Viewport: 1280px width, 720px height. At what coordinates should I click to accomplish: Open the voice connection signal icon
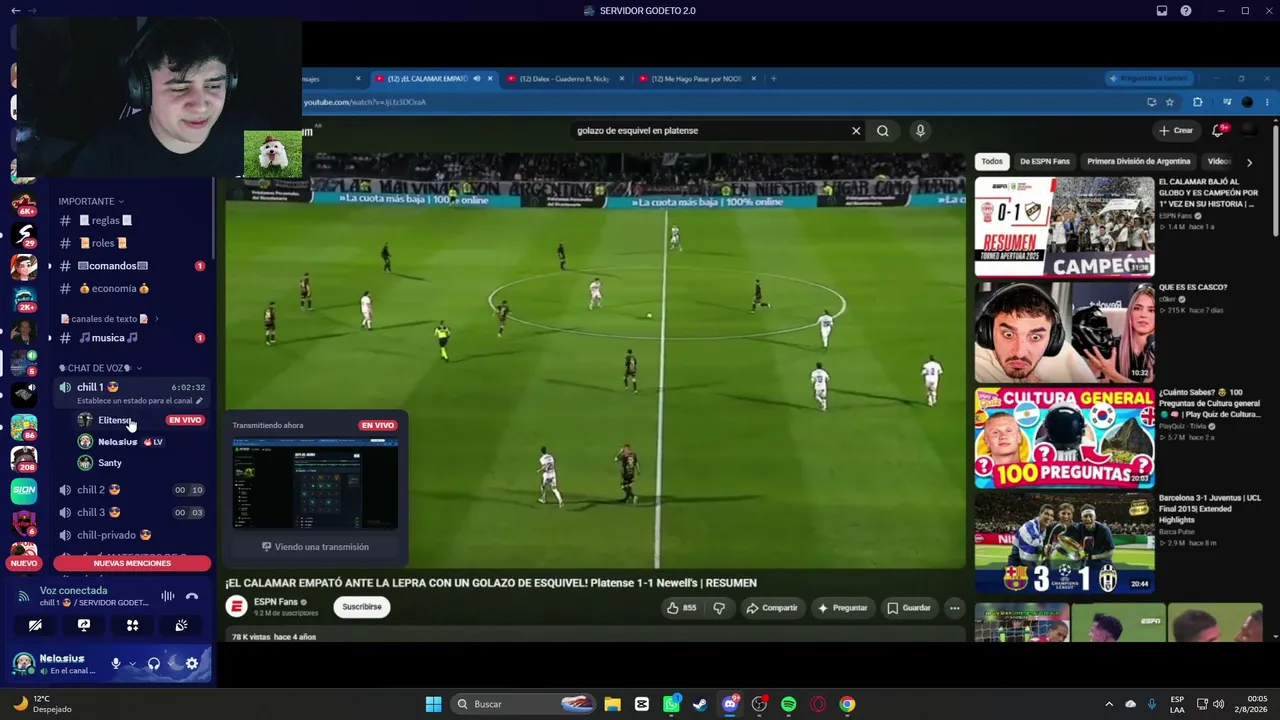tap(23, 596)
